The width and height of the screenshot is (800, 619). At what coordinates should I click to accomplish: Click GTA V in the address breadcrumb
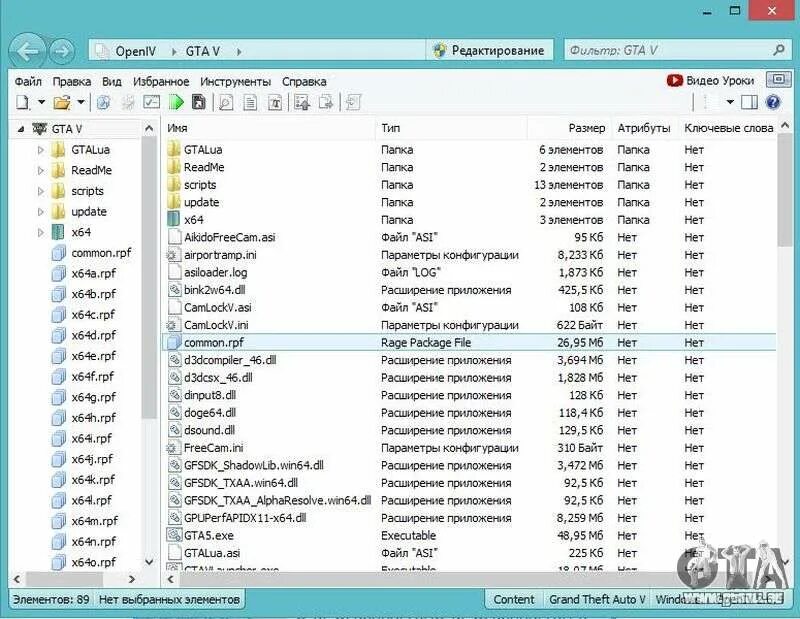203,51
